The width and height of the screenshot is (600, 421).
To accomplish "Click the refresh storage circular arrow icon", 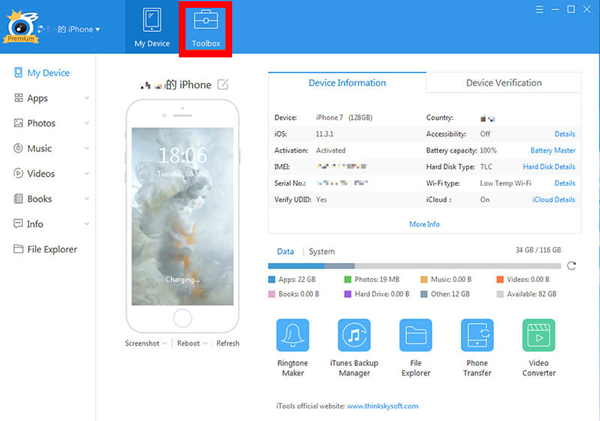I will 571,266.
